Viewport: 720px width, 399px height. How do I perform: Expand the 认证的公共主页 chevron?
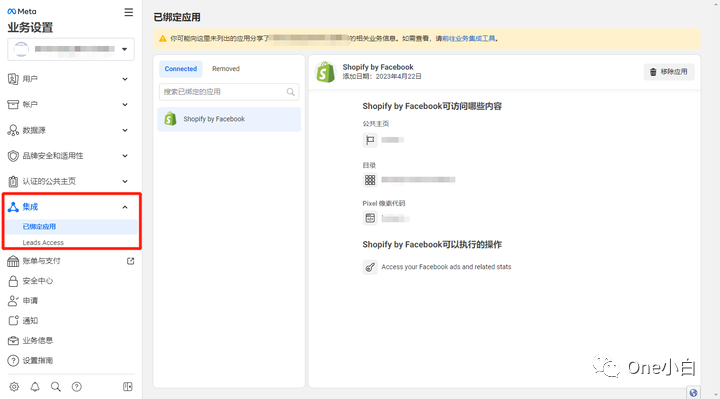[125, 181]
